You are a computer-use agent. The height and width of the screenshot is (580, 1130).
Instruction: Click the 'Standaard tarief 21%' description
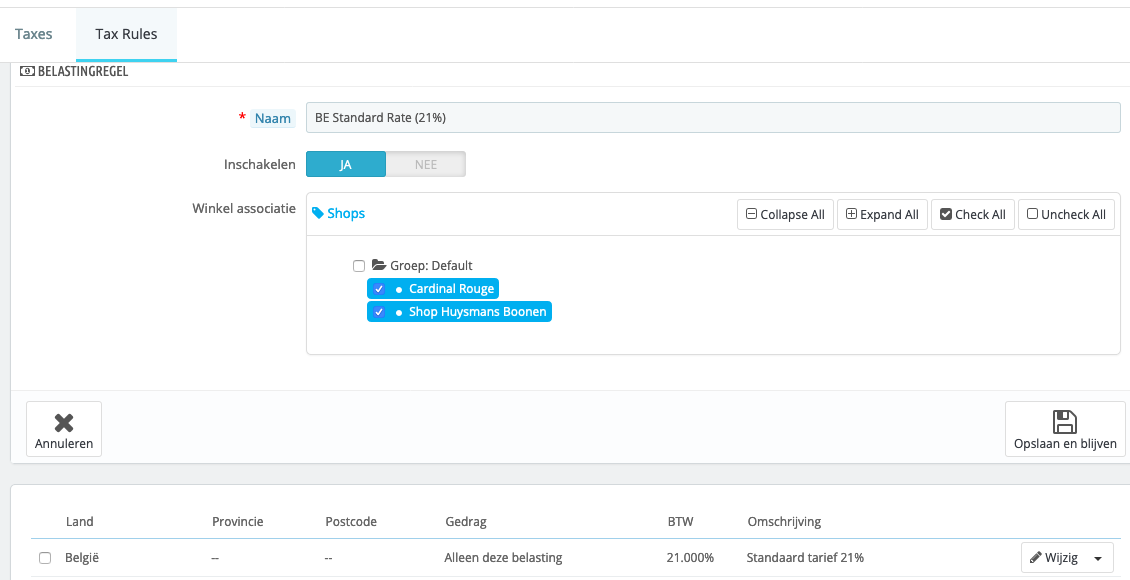[x=805, y=558]
